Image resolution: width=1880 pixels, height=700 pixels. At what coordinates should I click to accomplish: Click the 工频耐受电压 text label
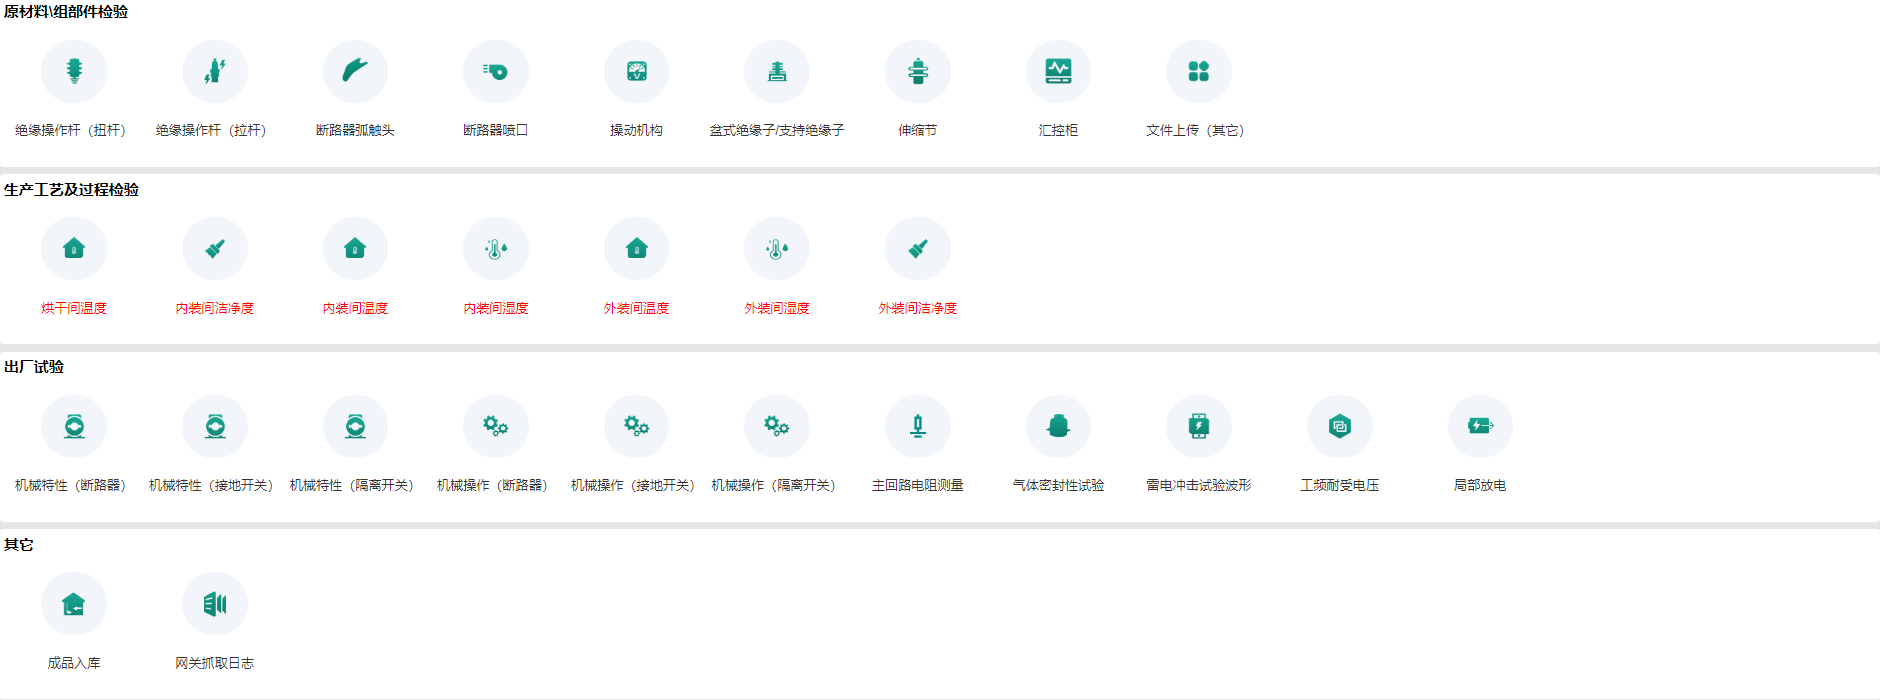(1339, 485)
